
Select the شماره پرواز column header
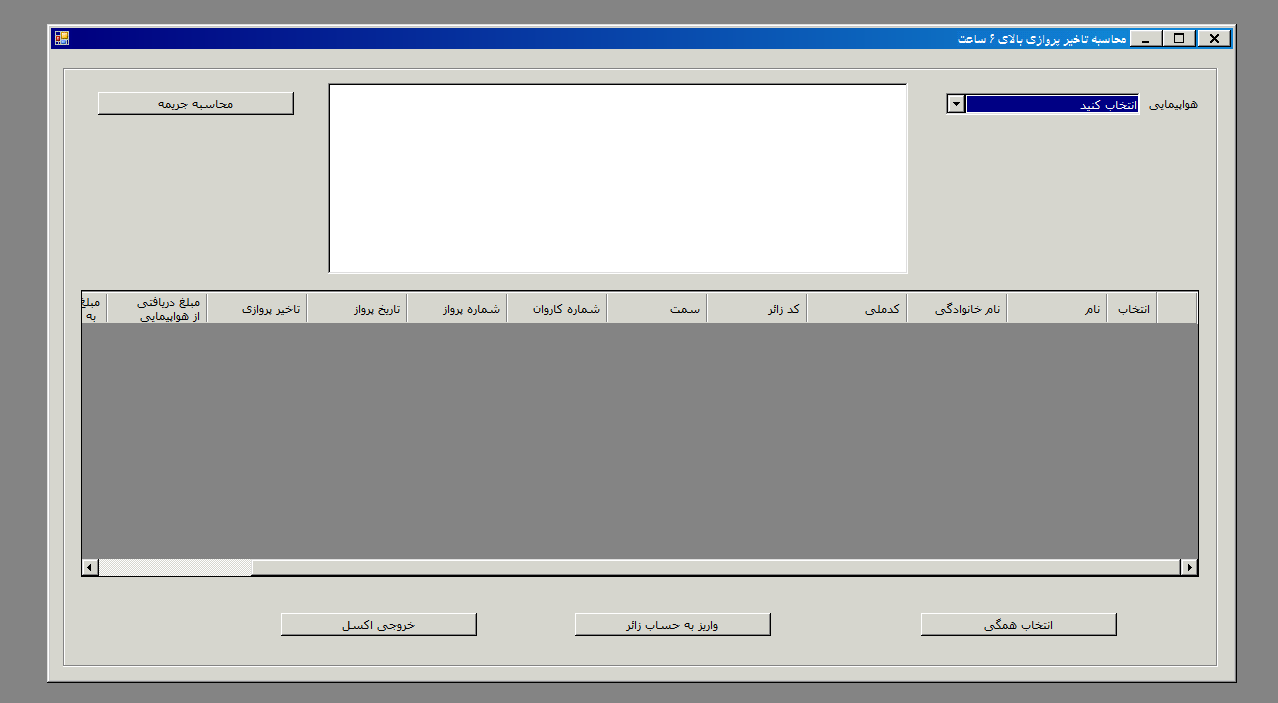pyautogui.click(x=456, y=309)
